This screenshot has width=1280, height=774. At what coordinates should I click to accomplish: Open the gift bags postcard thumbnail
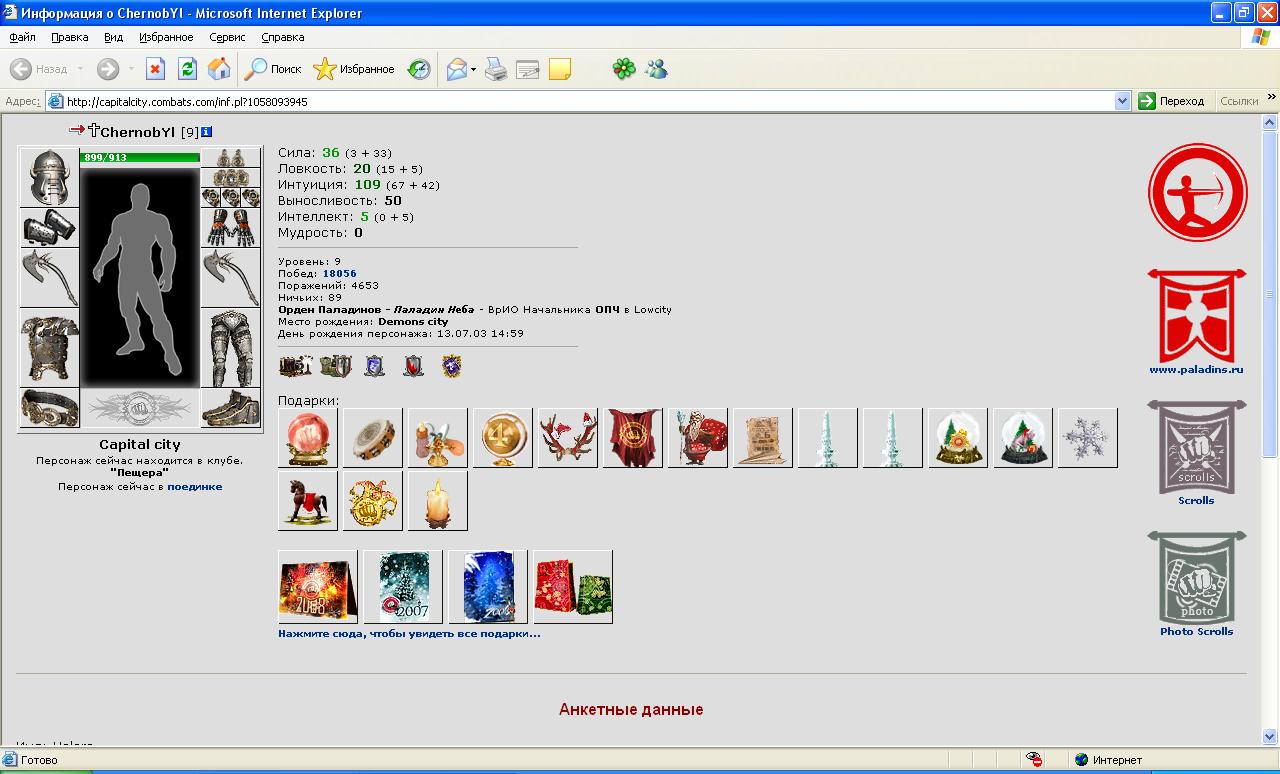pos(573,587)
